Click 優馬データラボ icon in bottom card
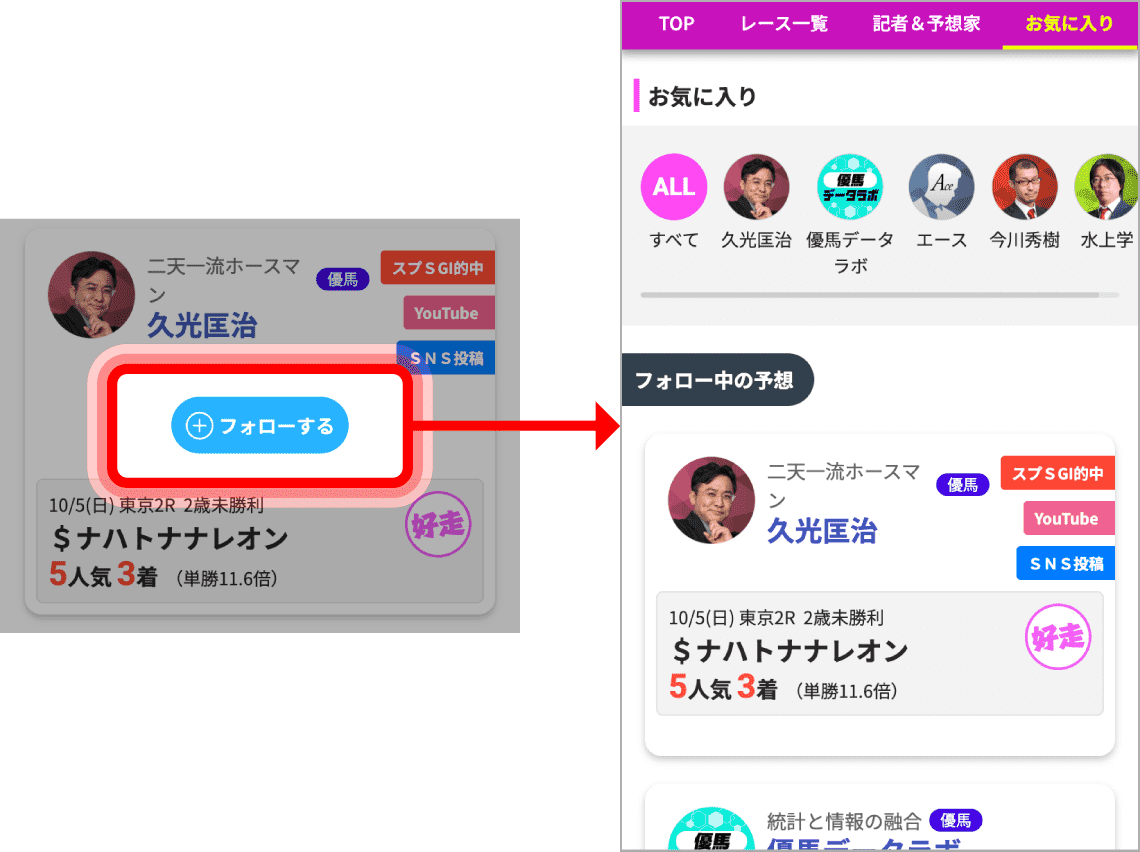Viewport: 1140px width, 852px height. (711, 829)
